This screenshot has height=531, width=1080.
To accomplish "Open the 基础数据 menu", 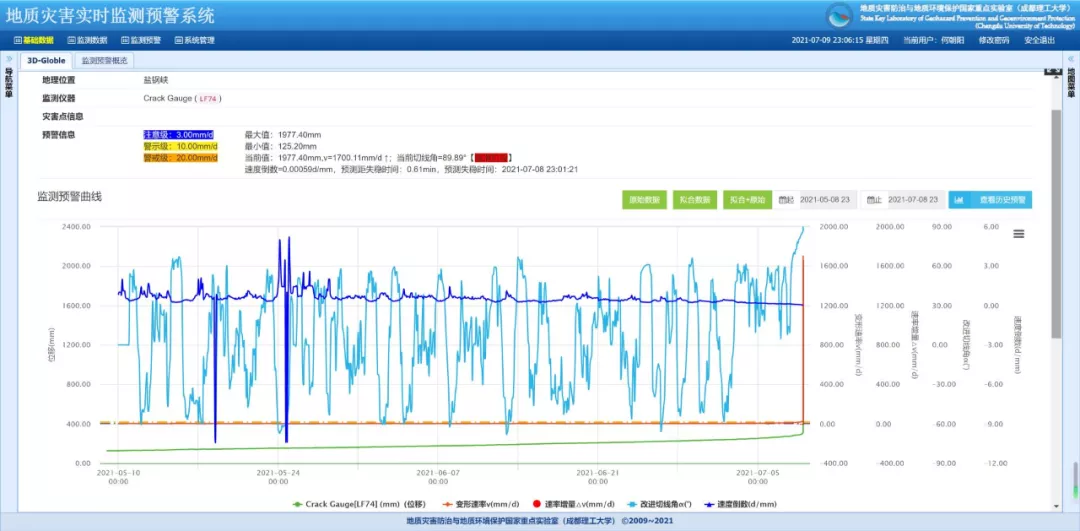I will (x=34, y=40).
